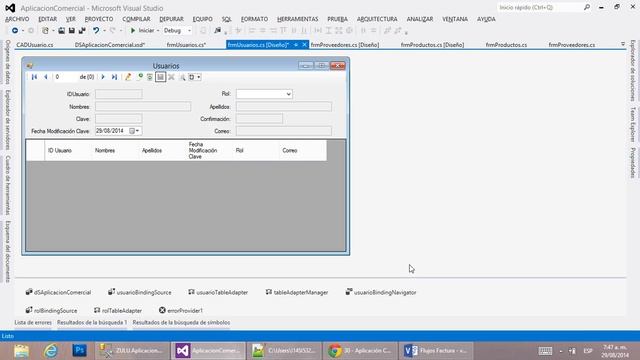
Task: Switch to frmProveedores.cs [Diseño] tab
Action: [345, 45]
